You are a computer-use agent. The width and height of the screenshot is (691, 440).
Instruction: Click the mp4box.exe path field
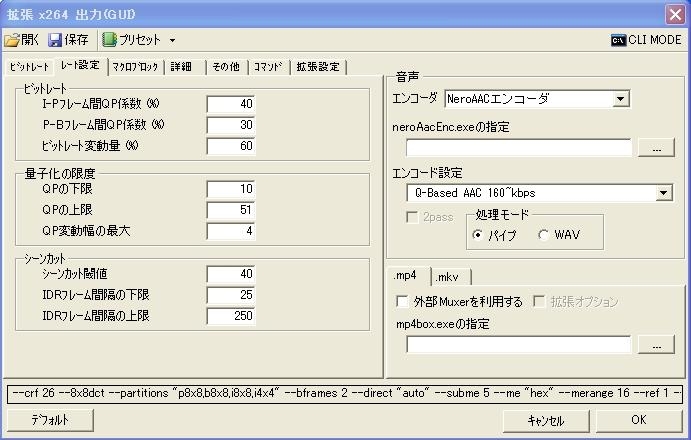pos(519,345)
